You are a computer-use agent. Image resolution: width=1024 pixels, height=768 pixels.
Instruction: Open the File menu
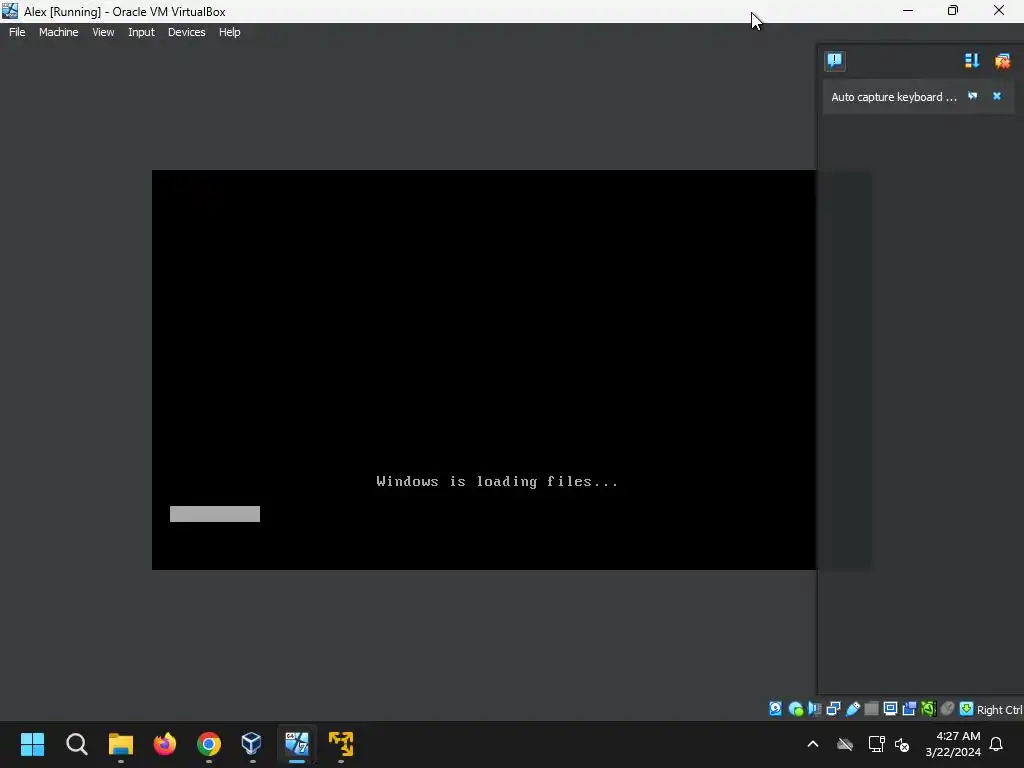(17, 32)
